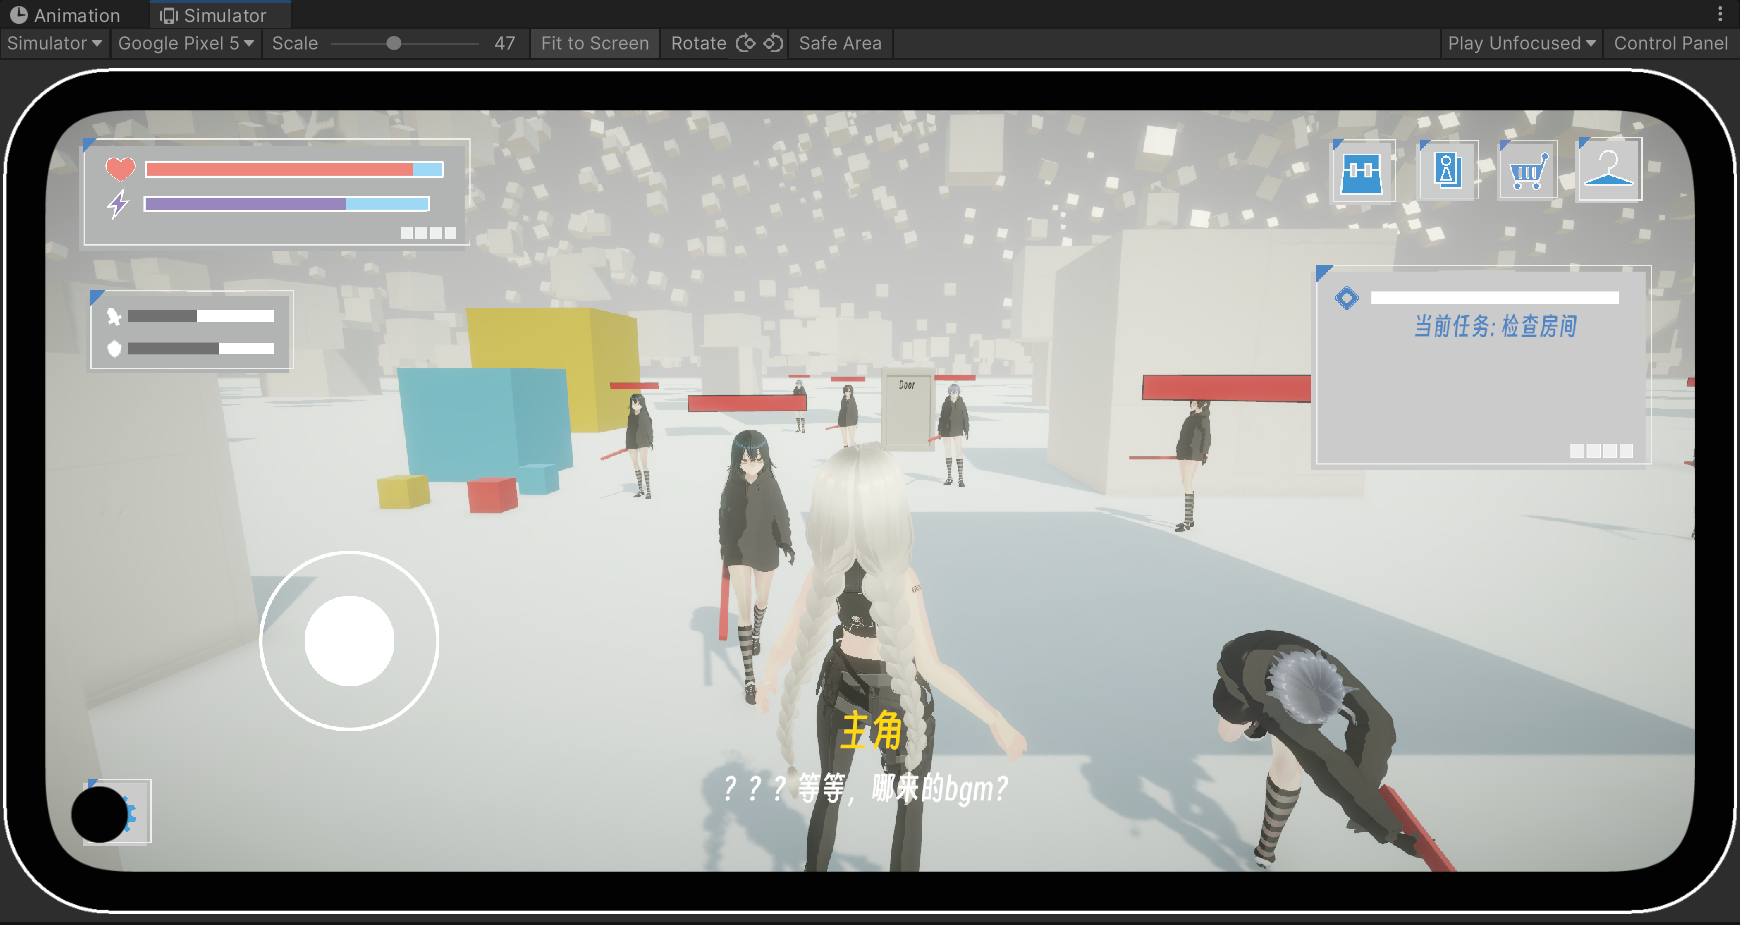Open the Play Unfocused dropdown
This screenshot has height=925, width=1740.
pyautogui.click(x=1521, y=43)
